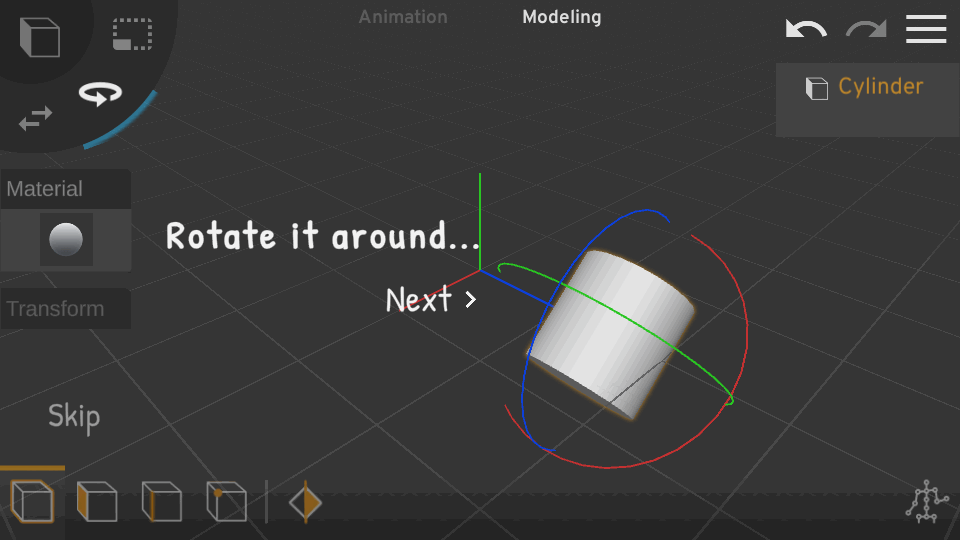Switch to the Animation tab

(x=403, y=17)
